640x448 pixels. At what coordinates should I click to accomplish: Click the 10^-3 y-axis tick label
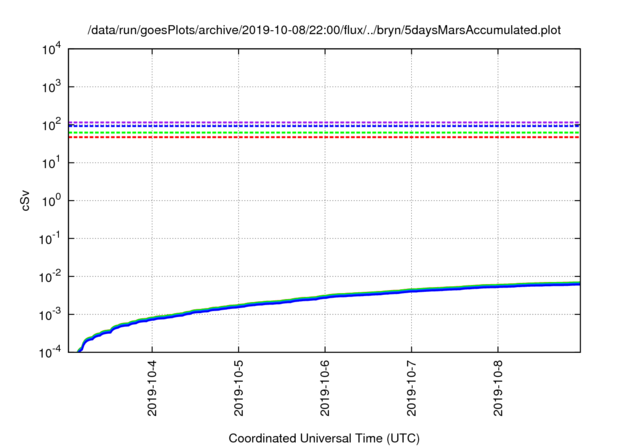[x=50, y=315]
